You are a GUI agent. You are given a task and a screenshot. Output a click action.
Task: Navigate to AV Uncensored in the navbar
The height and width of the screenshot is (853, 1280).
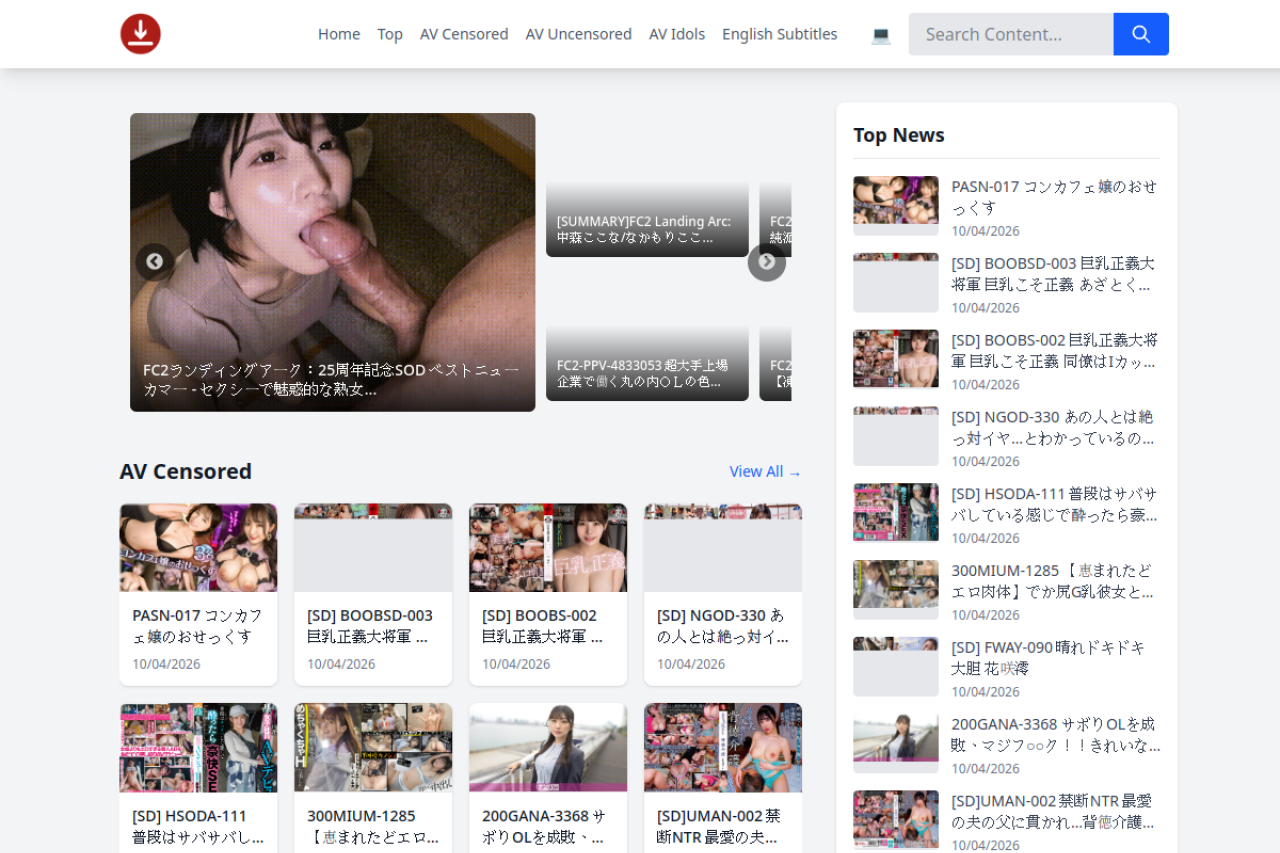[x=579, y=34]
